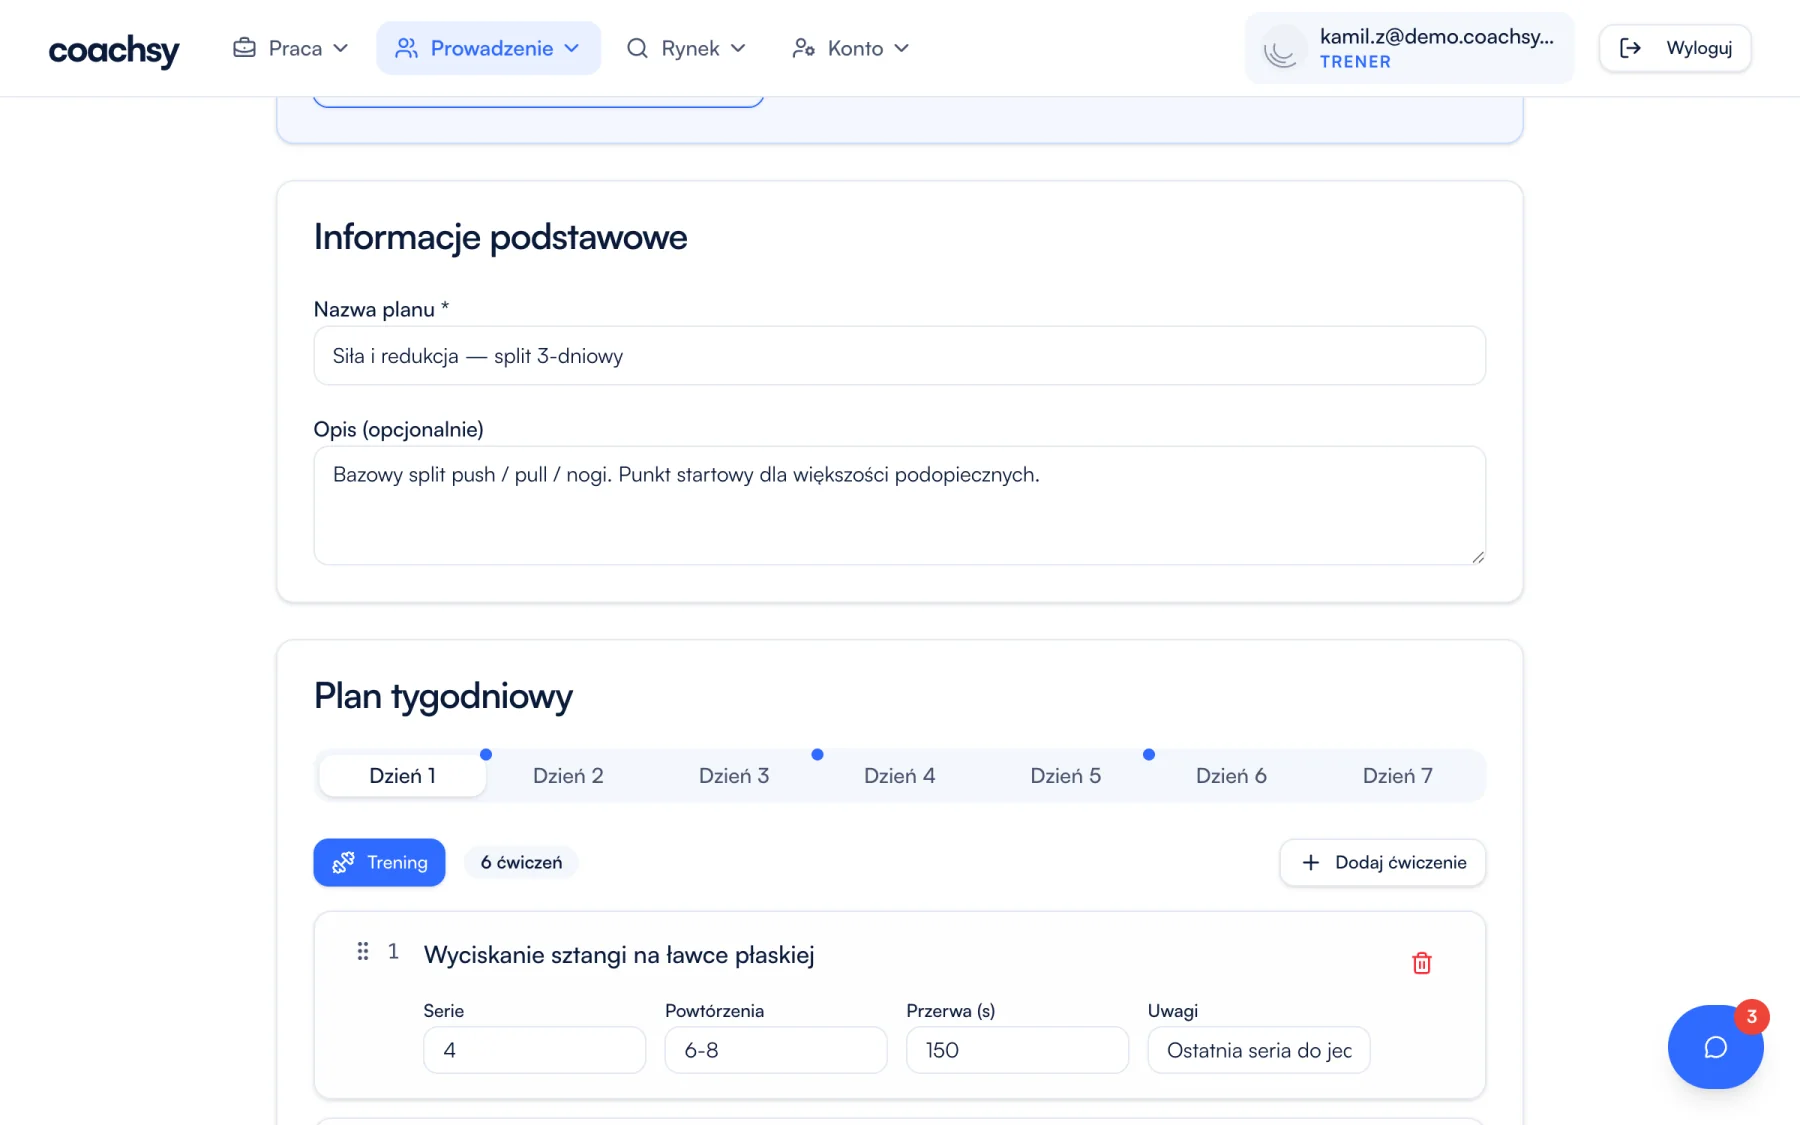The image size is (1800, 1125).
Task: Click the 'Opis (opcjonalnie)' label
Action: click(x=399, y=430)
